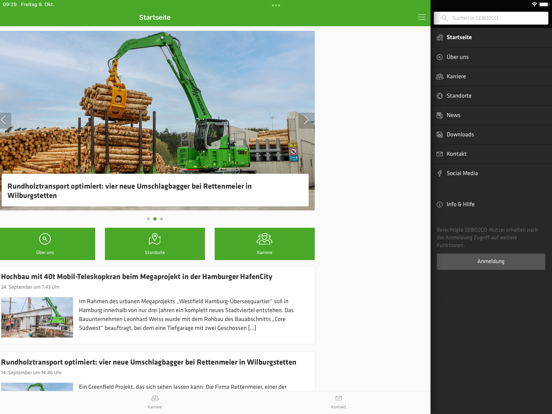Select Startseite in the side menu
The width and height of the screenshot is (552, 414).
491,37
